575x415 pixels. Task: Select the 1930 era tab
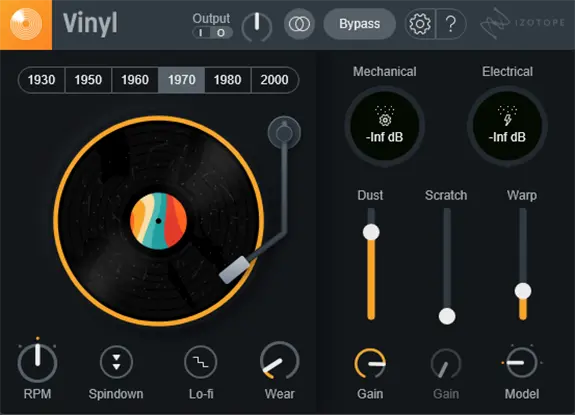(41, 80)
